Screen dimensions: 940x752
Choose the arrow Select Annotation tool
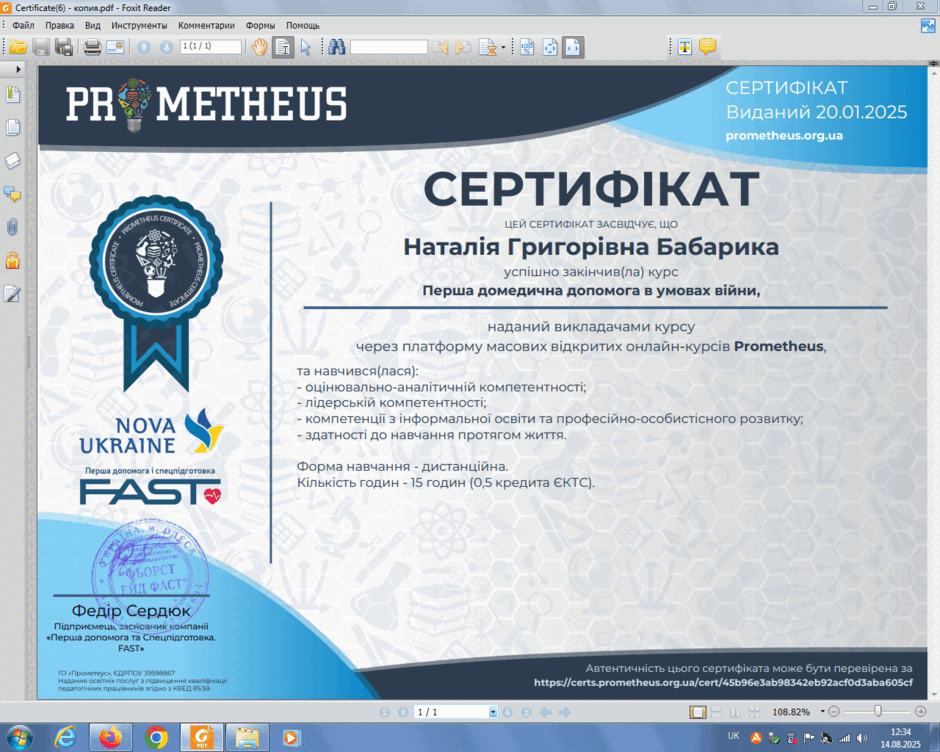(x=306, y=47)
